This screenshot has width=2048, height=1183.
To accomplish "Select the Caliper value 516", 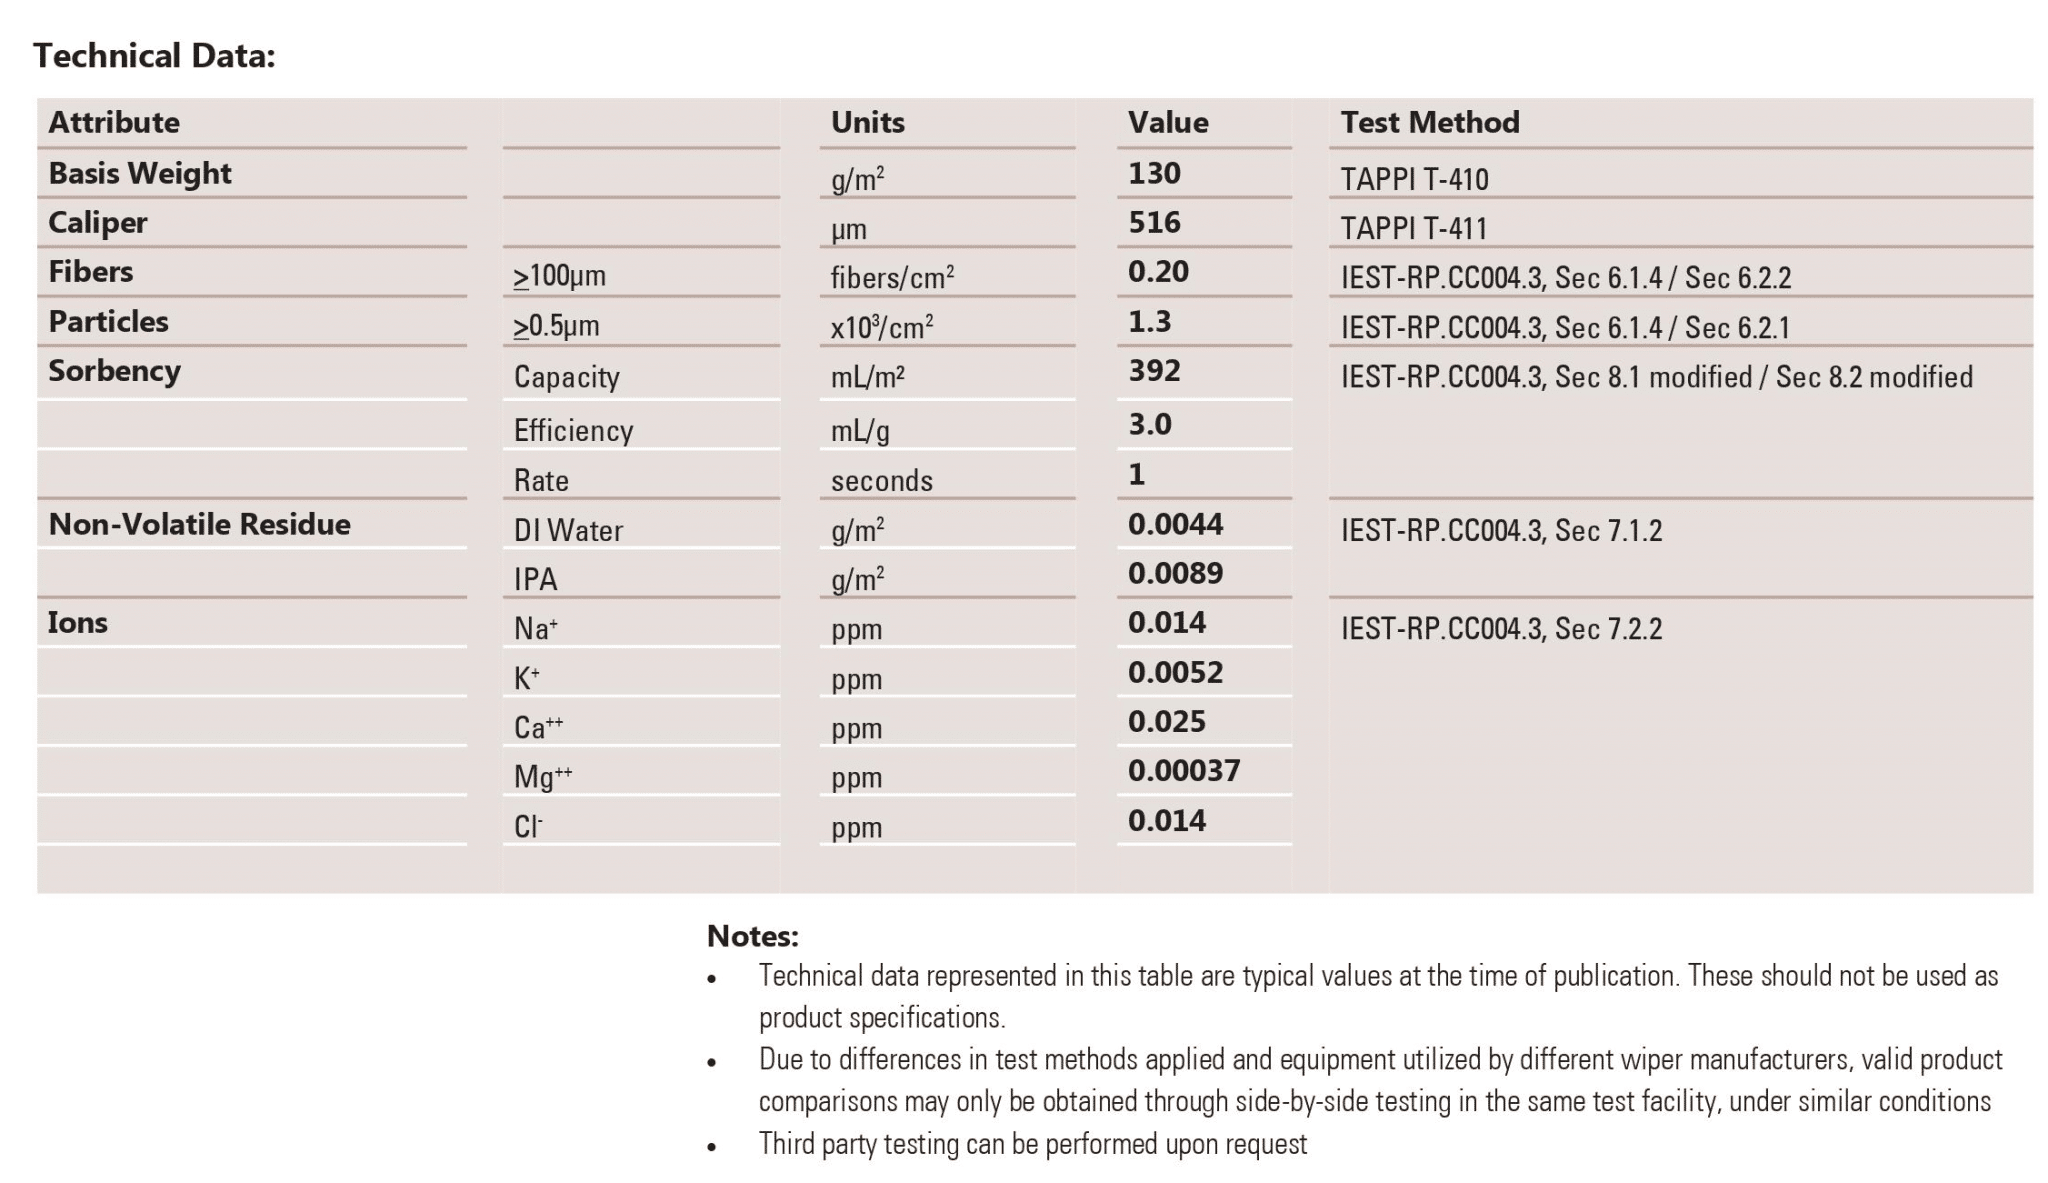I will point(1154,222).
